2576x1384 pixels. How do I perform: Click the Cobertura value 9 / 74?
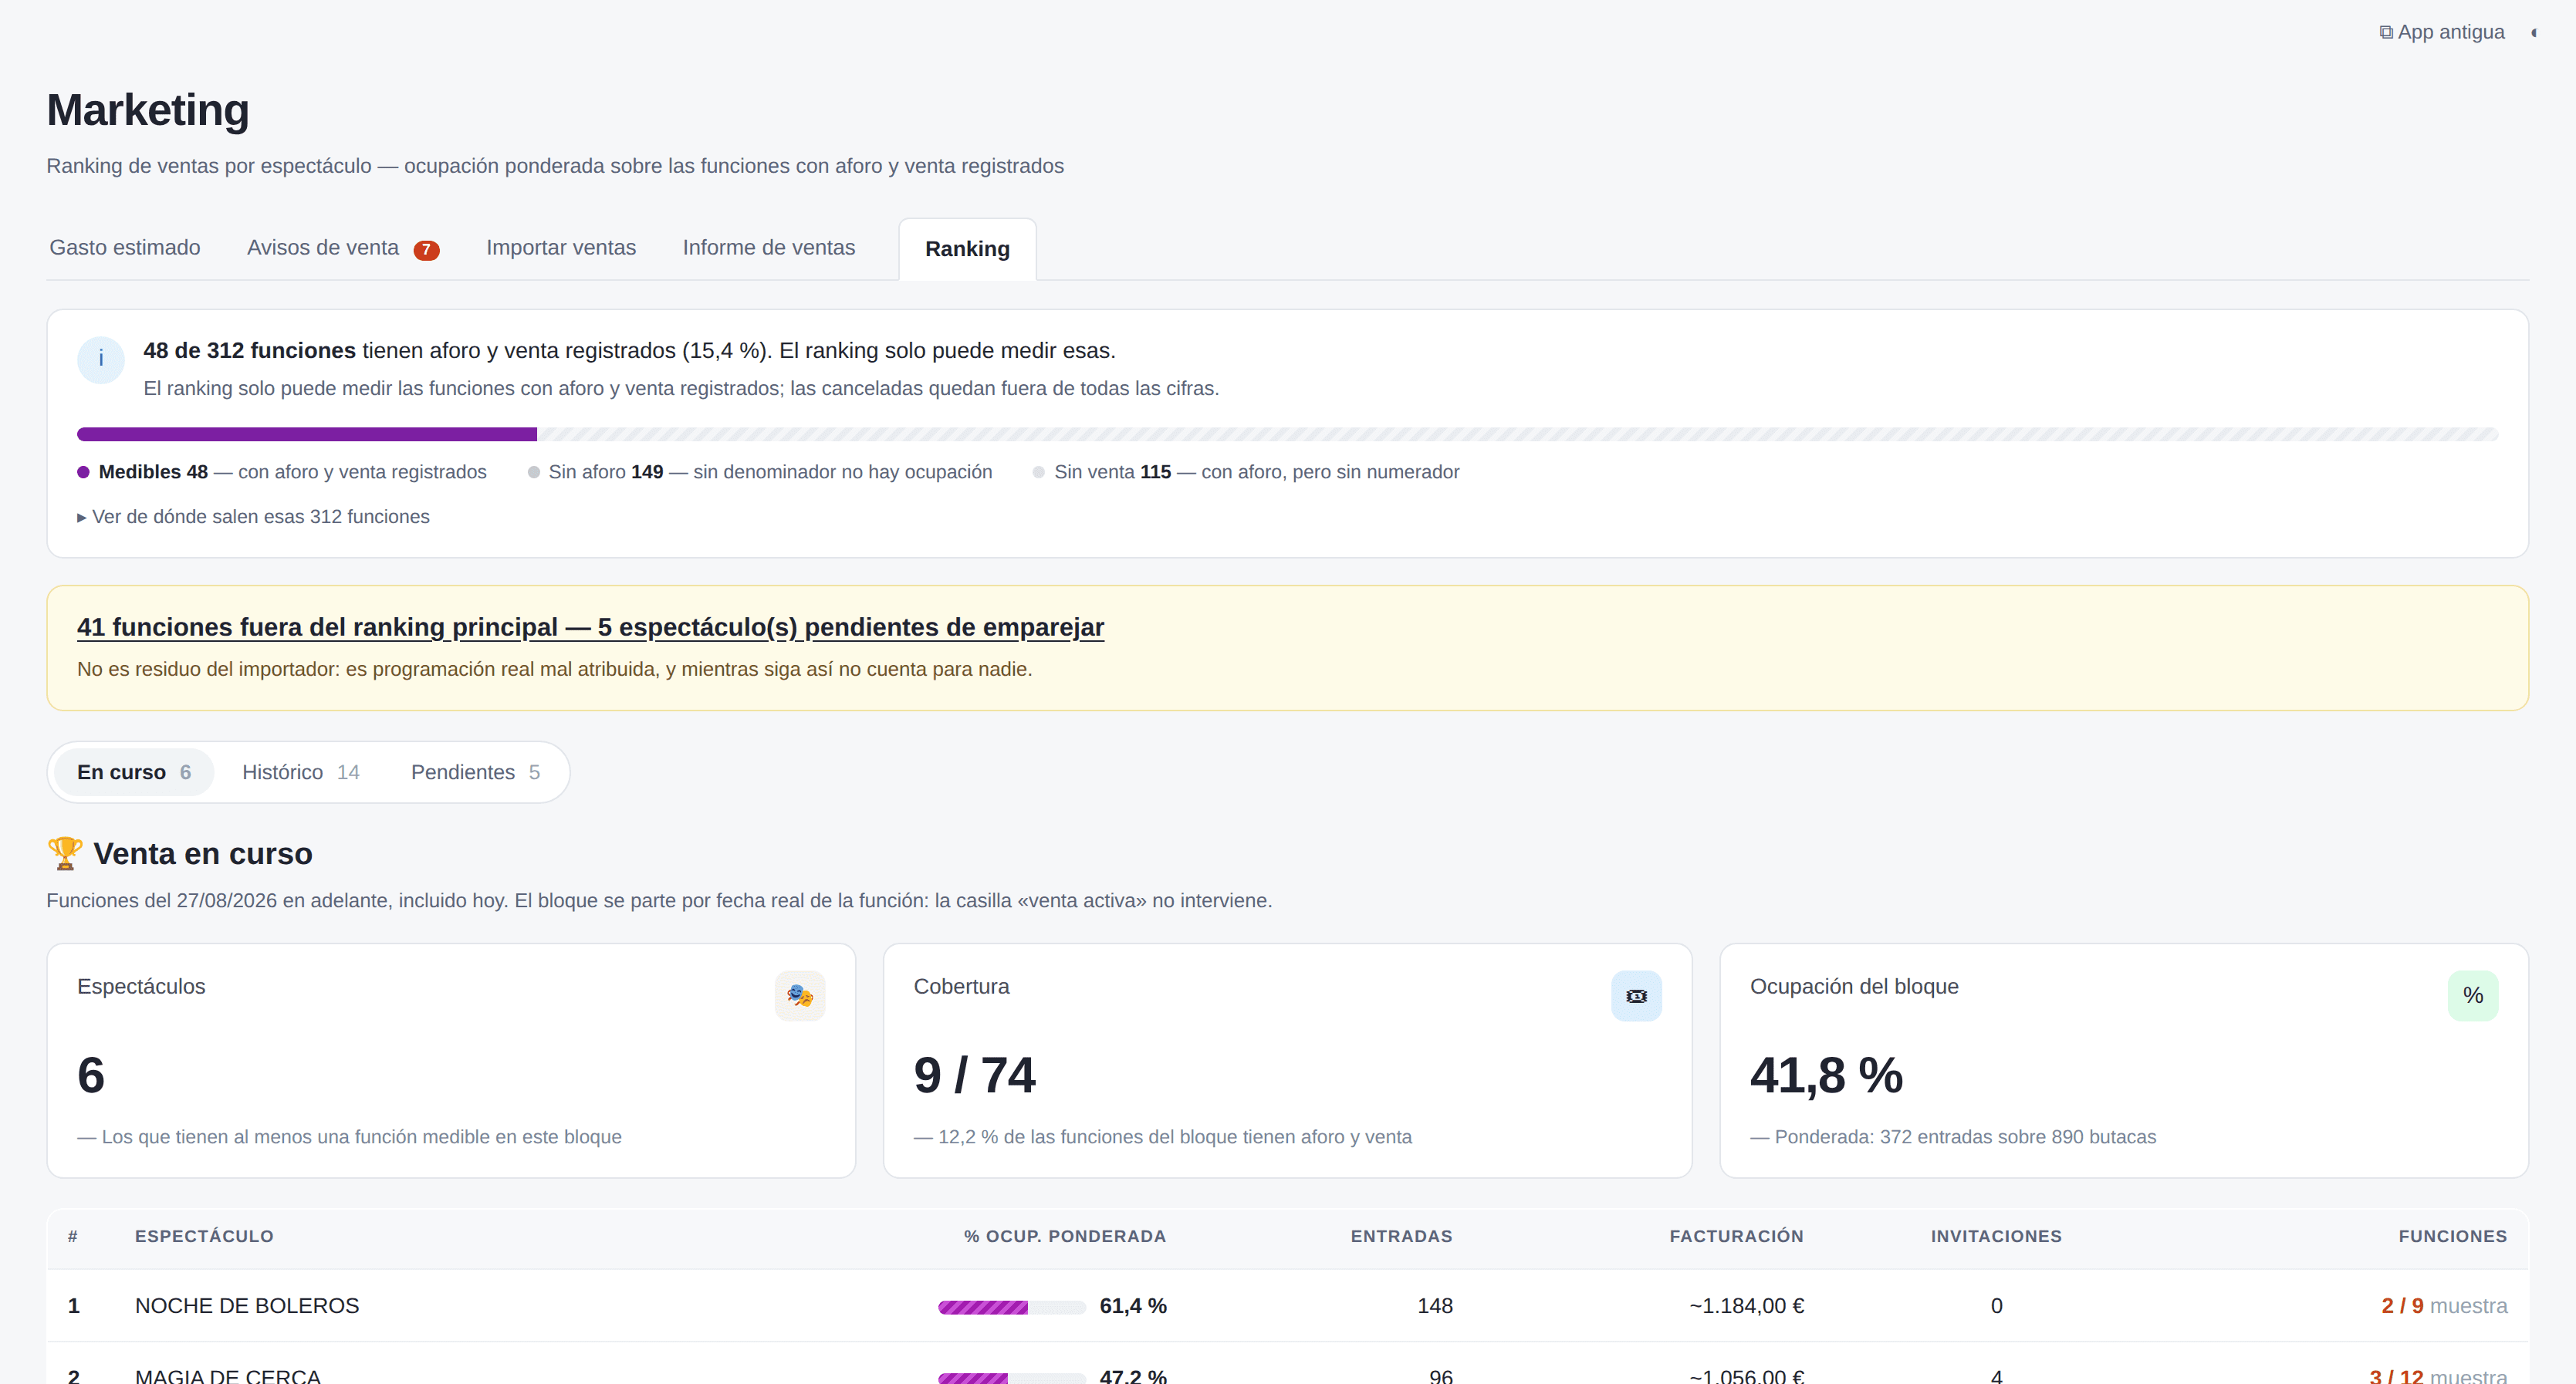(975, 1075)
